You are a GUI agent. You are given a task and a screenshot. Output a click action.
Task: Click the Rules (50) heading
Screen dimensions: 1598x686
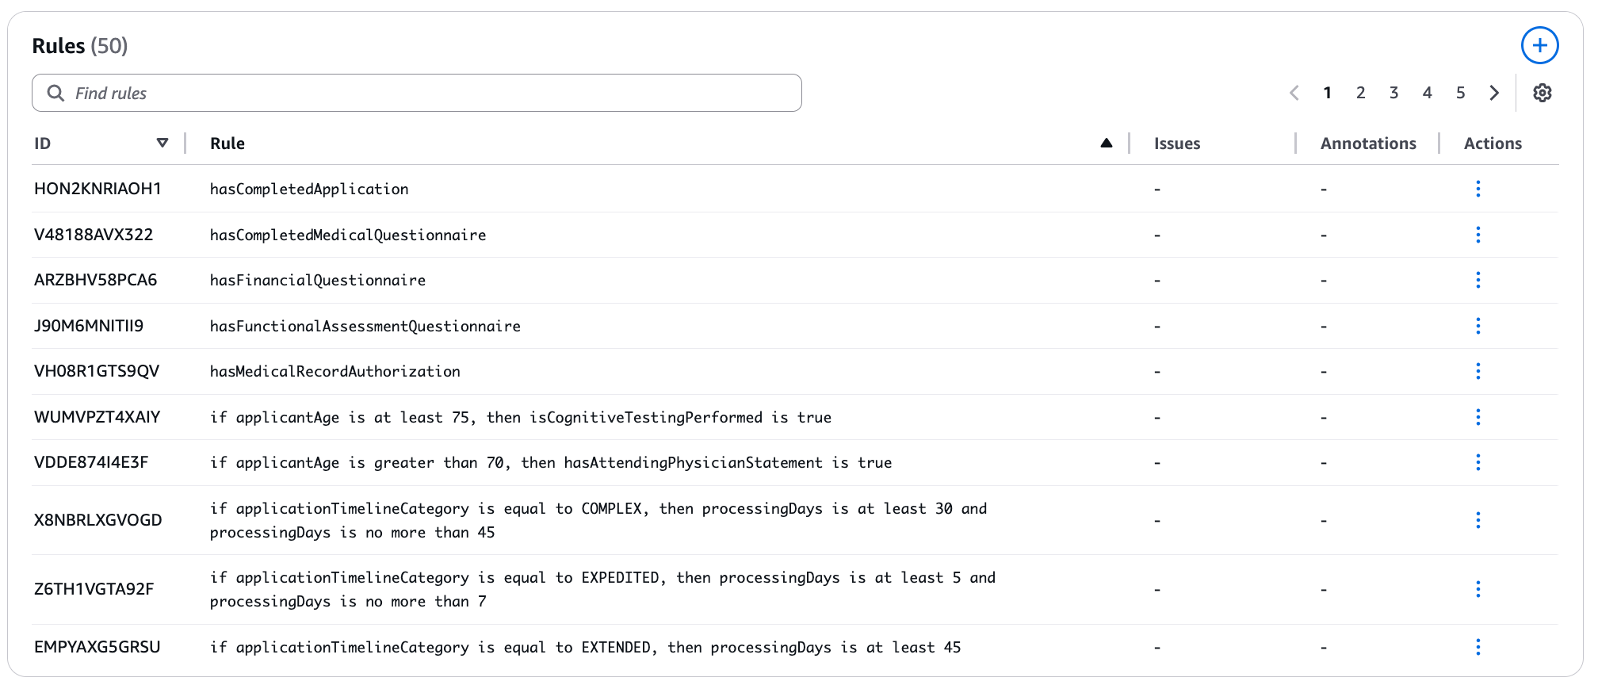[80, 46]
